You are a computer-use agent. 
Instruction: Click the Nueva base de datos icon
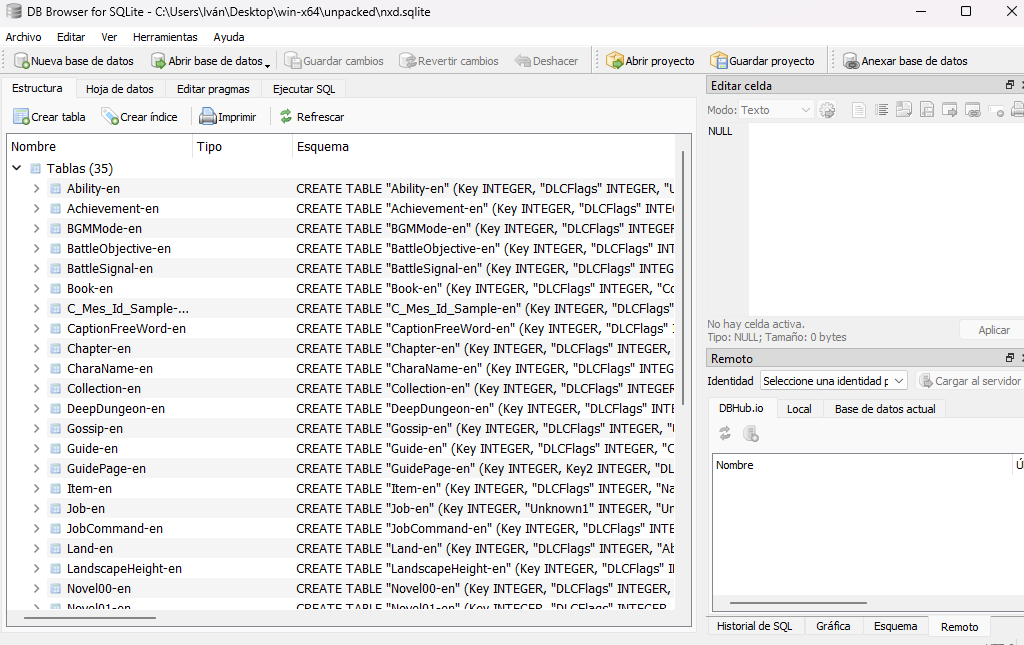coord(20,61)
